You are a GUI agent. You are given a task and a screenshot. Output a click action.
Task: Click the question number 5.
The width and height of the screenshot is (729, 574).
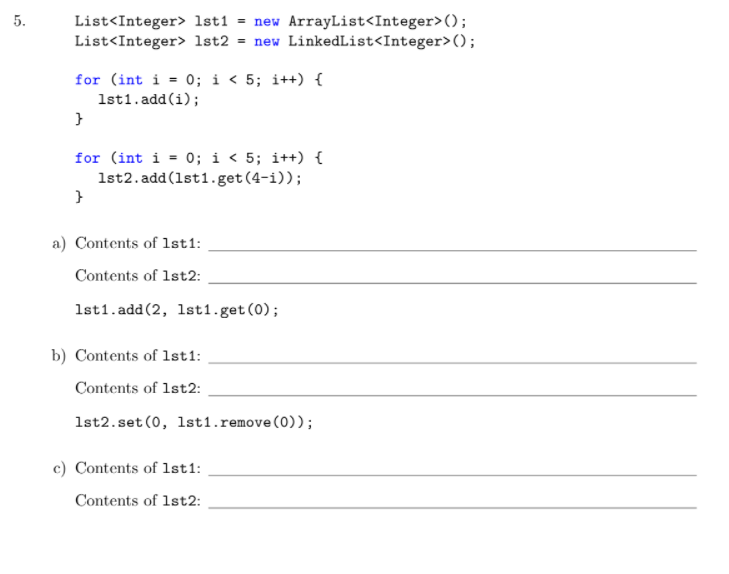[20, 21]
